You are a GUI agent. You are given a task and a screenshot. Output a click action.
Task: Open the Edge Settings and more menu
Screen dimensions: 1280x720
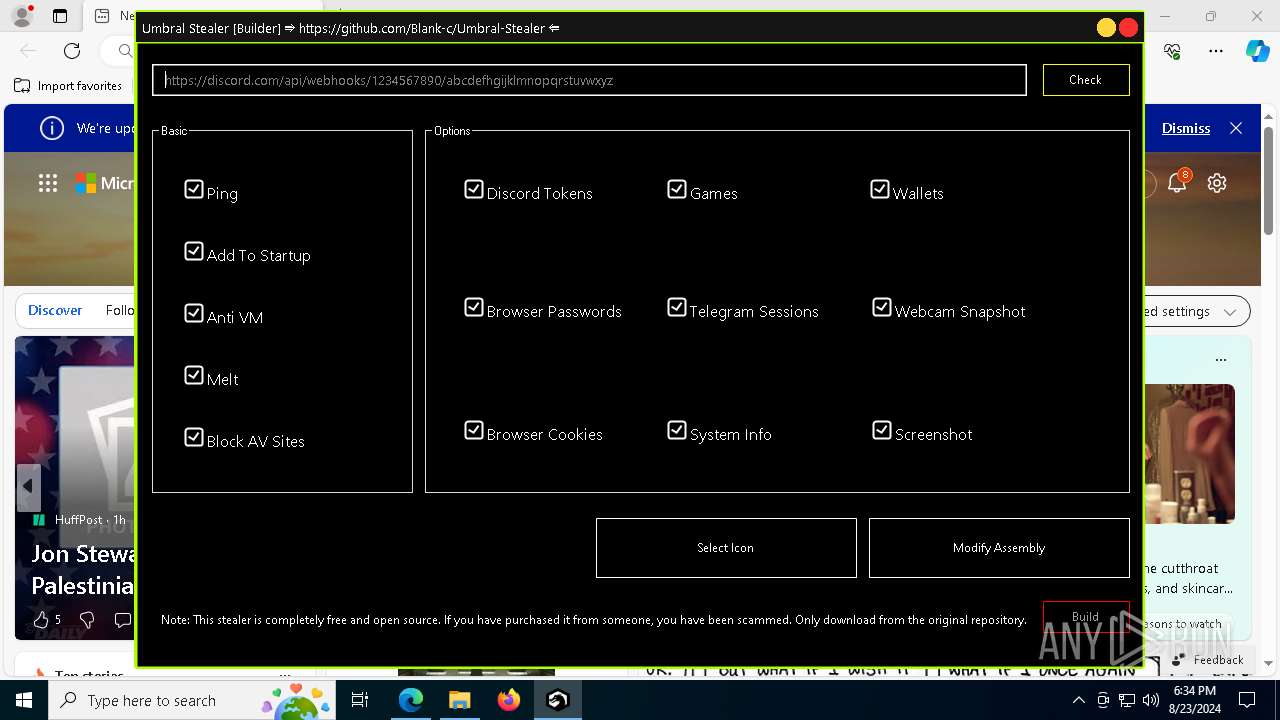coord(1216,51)
